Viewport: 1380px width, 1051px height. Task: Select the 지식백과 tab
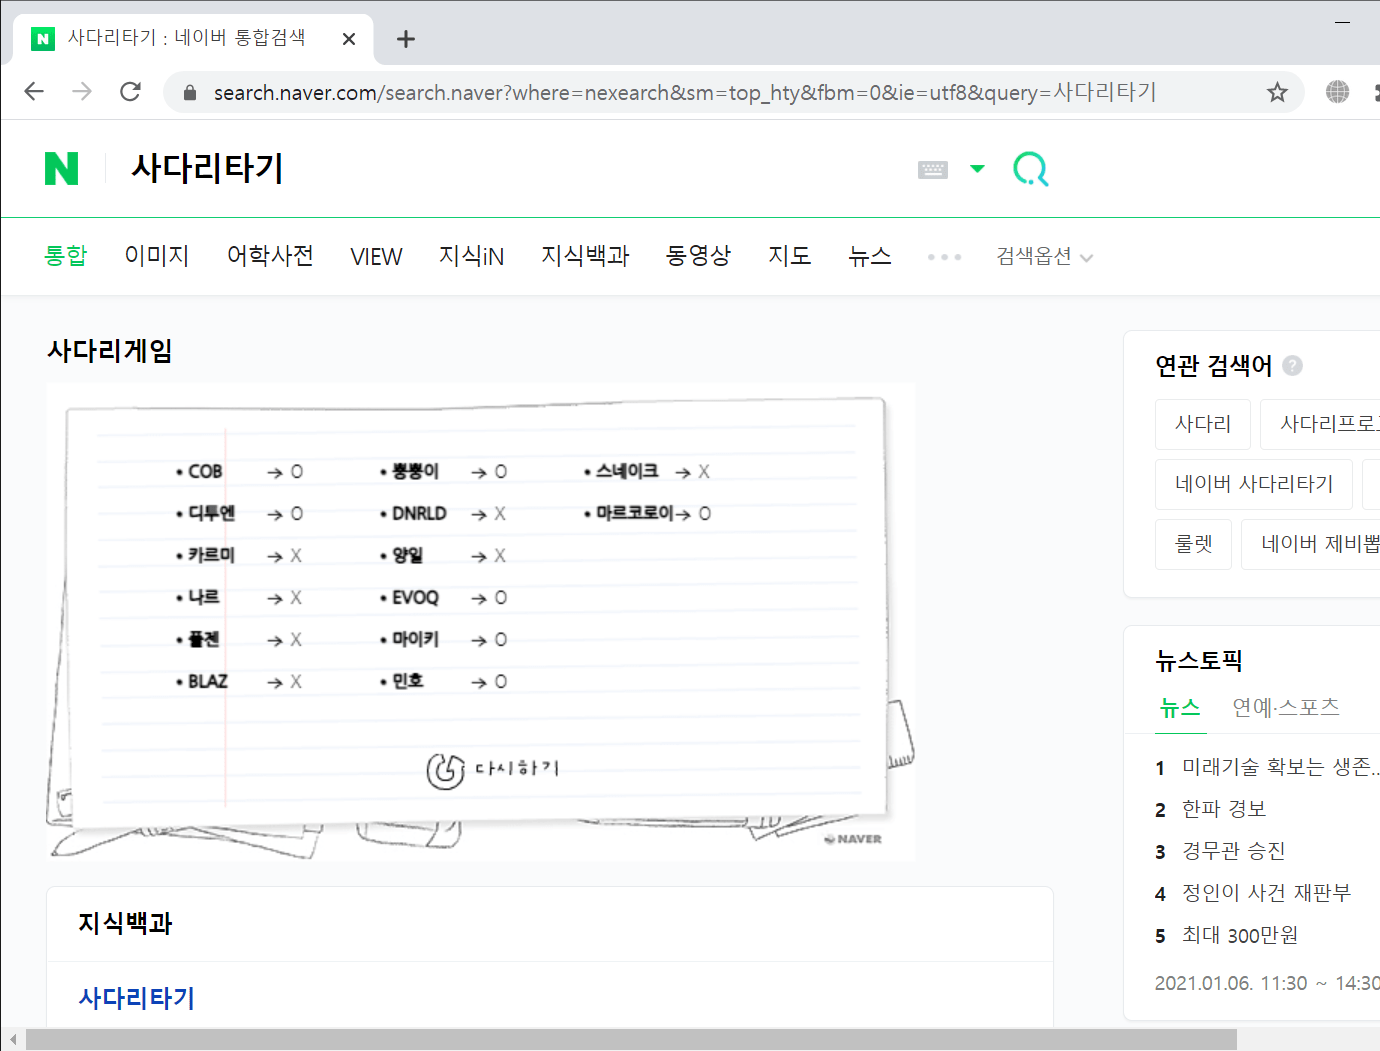(585, 256)
